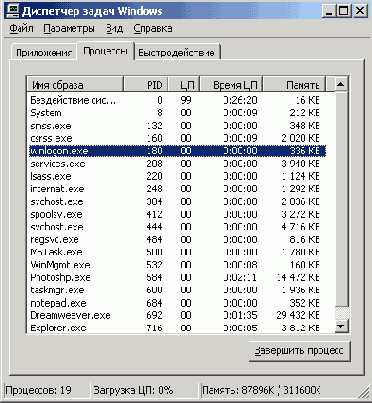The width and height of the screenshot is (372, 403).
Task: Select the Photoshp.exe process
Action: pos(177,277)
